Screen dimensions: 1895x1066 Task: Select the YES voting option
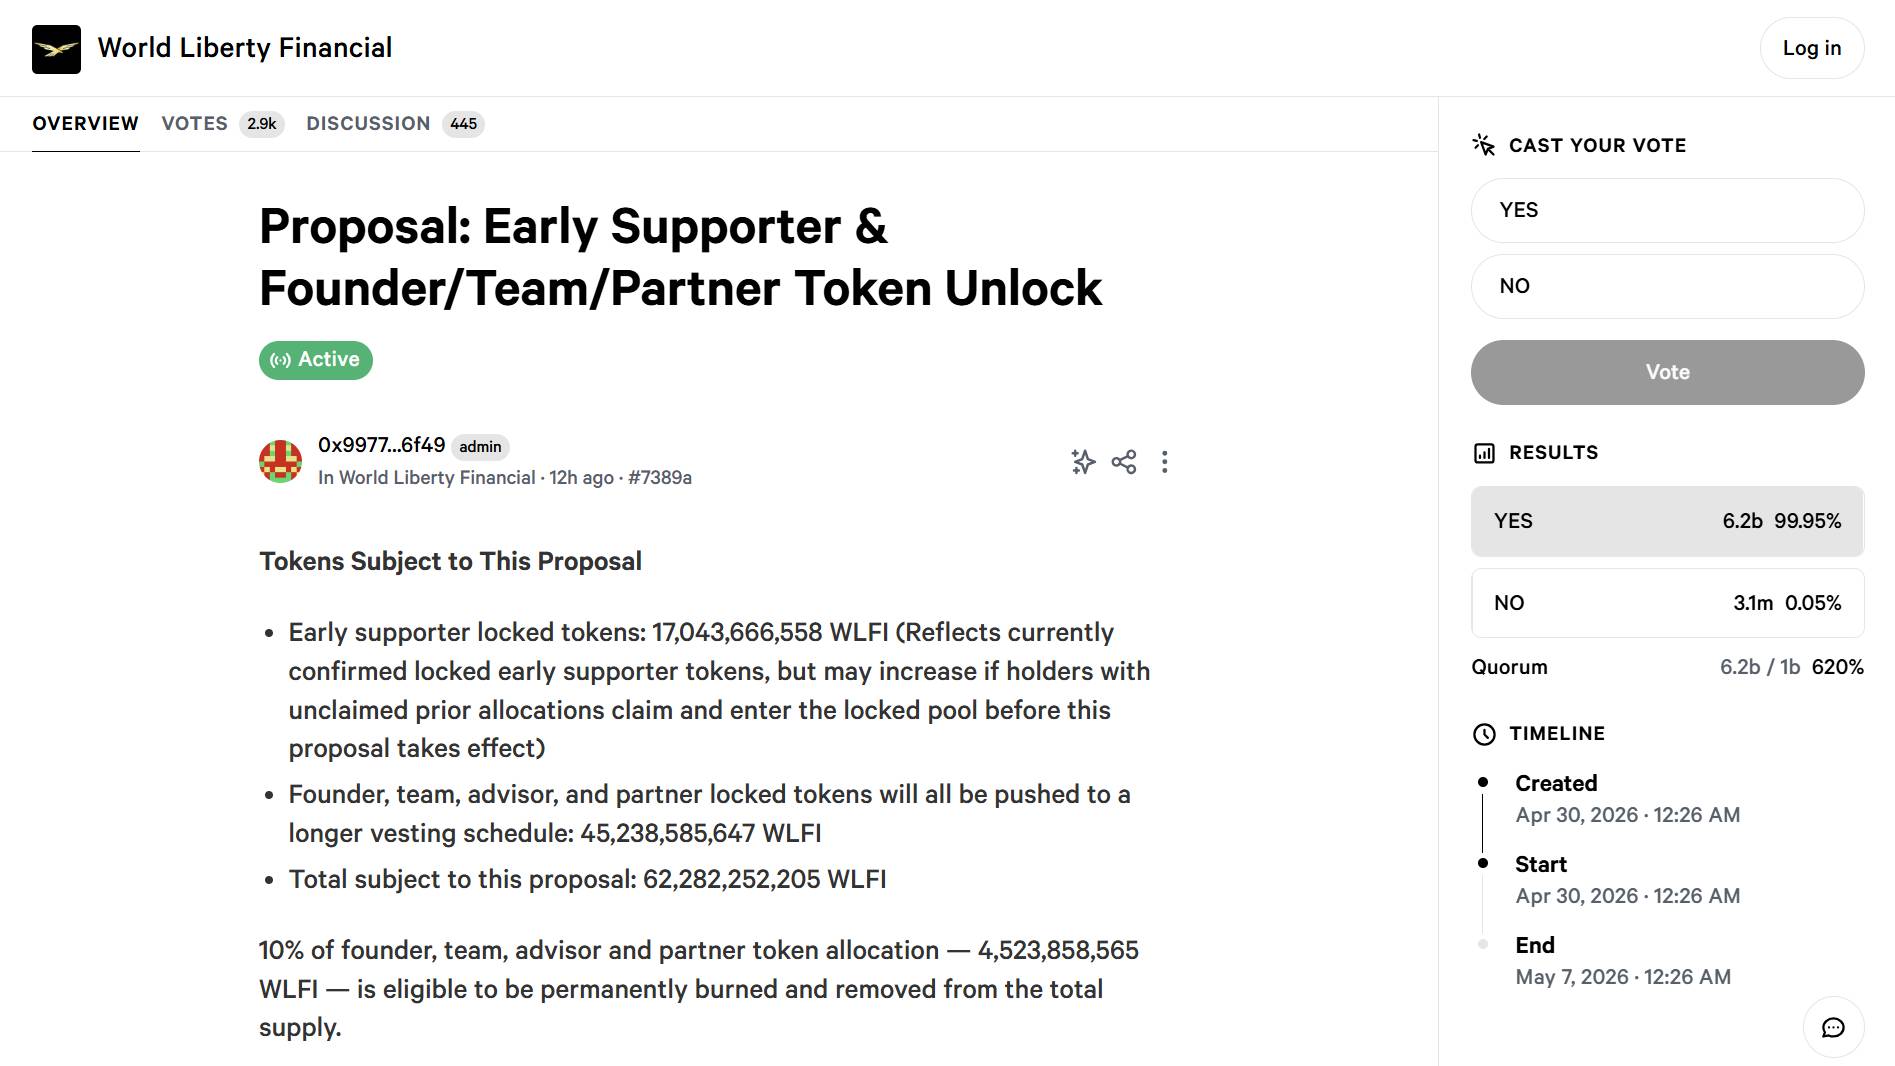1667,211
